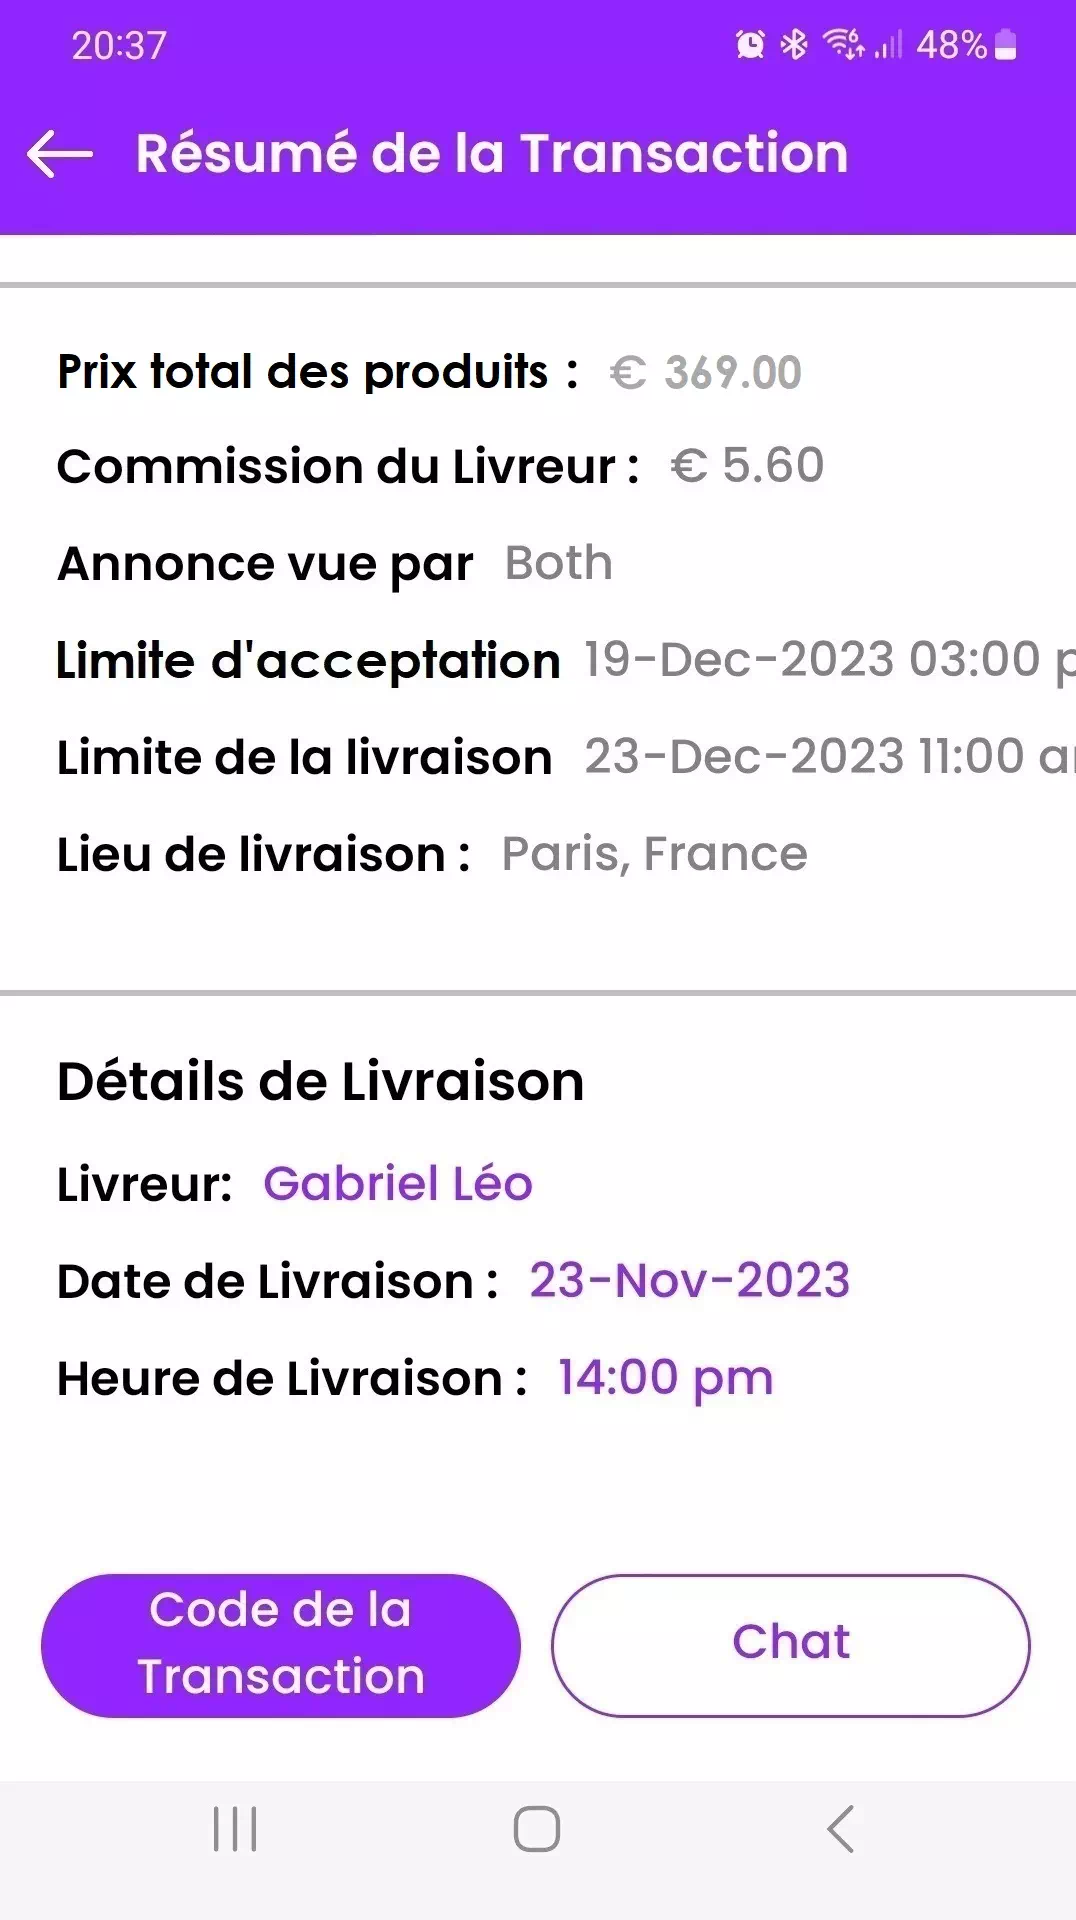Tap the Paris, France delivery location

pyautogui.click(x=654, y=855)
